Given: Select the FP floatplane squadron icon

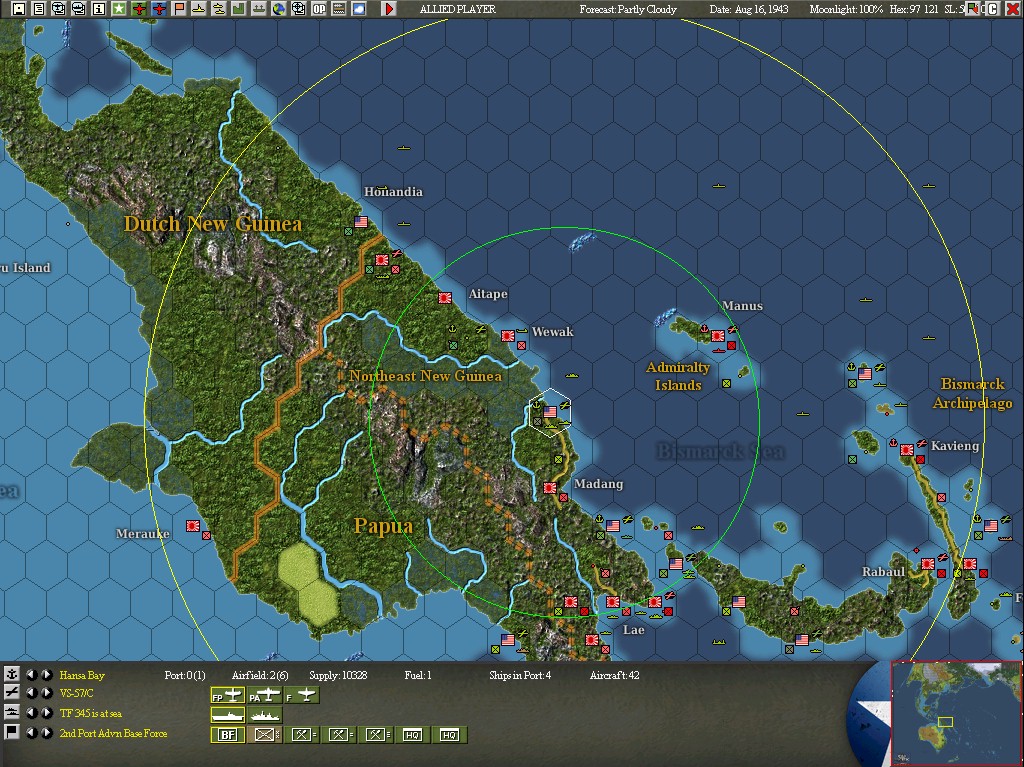Looking at the screenshot, I should 227,695.
